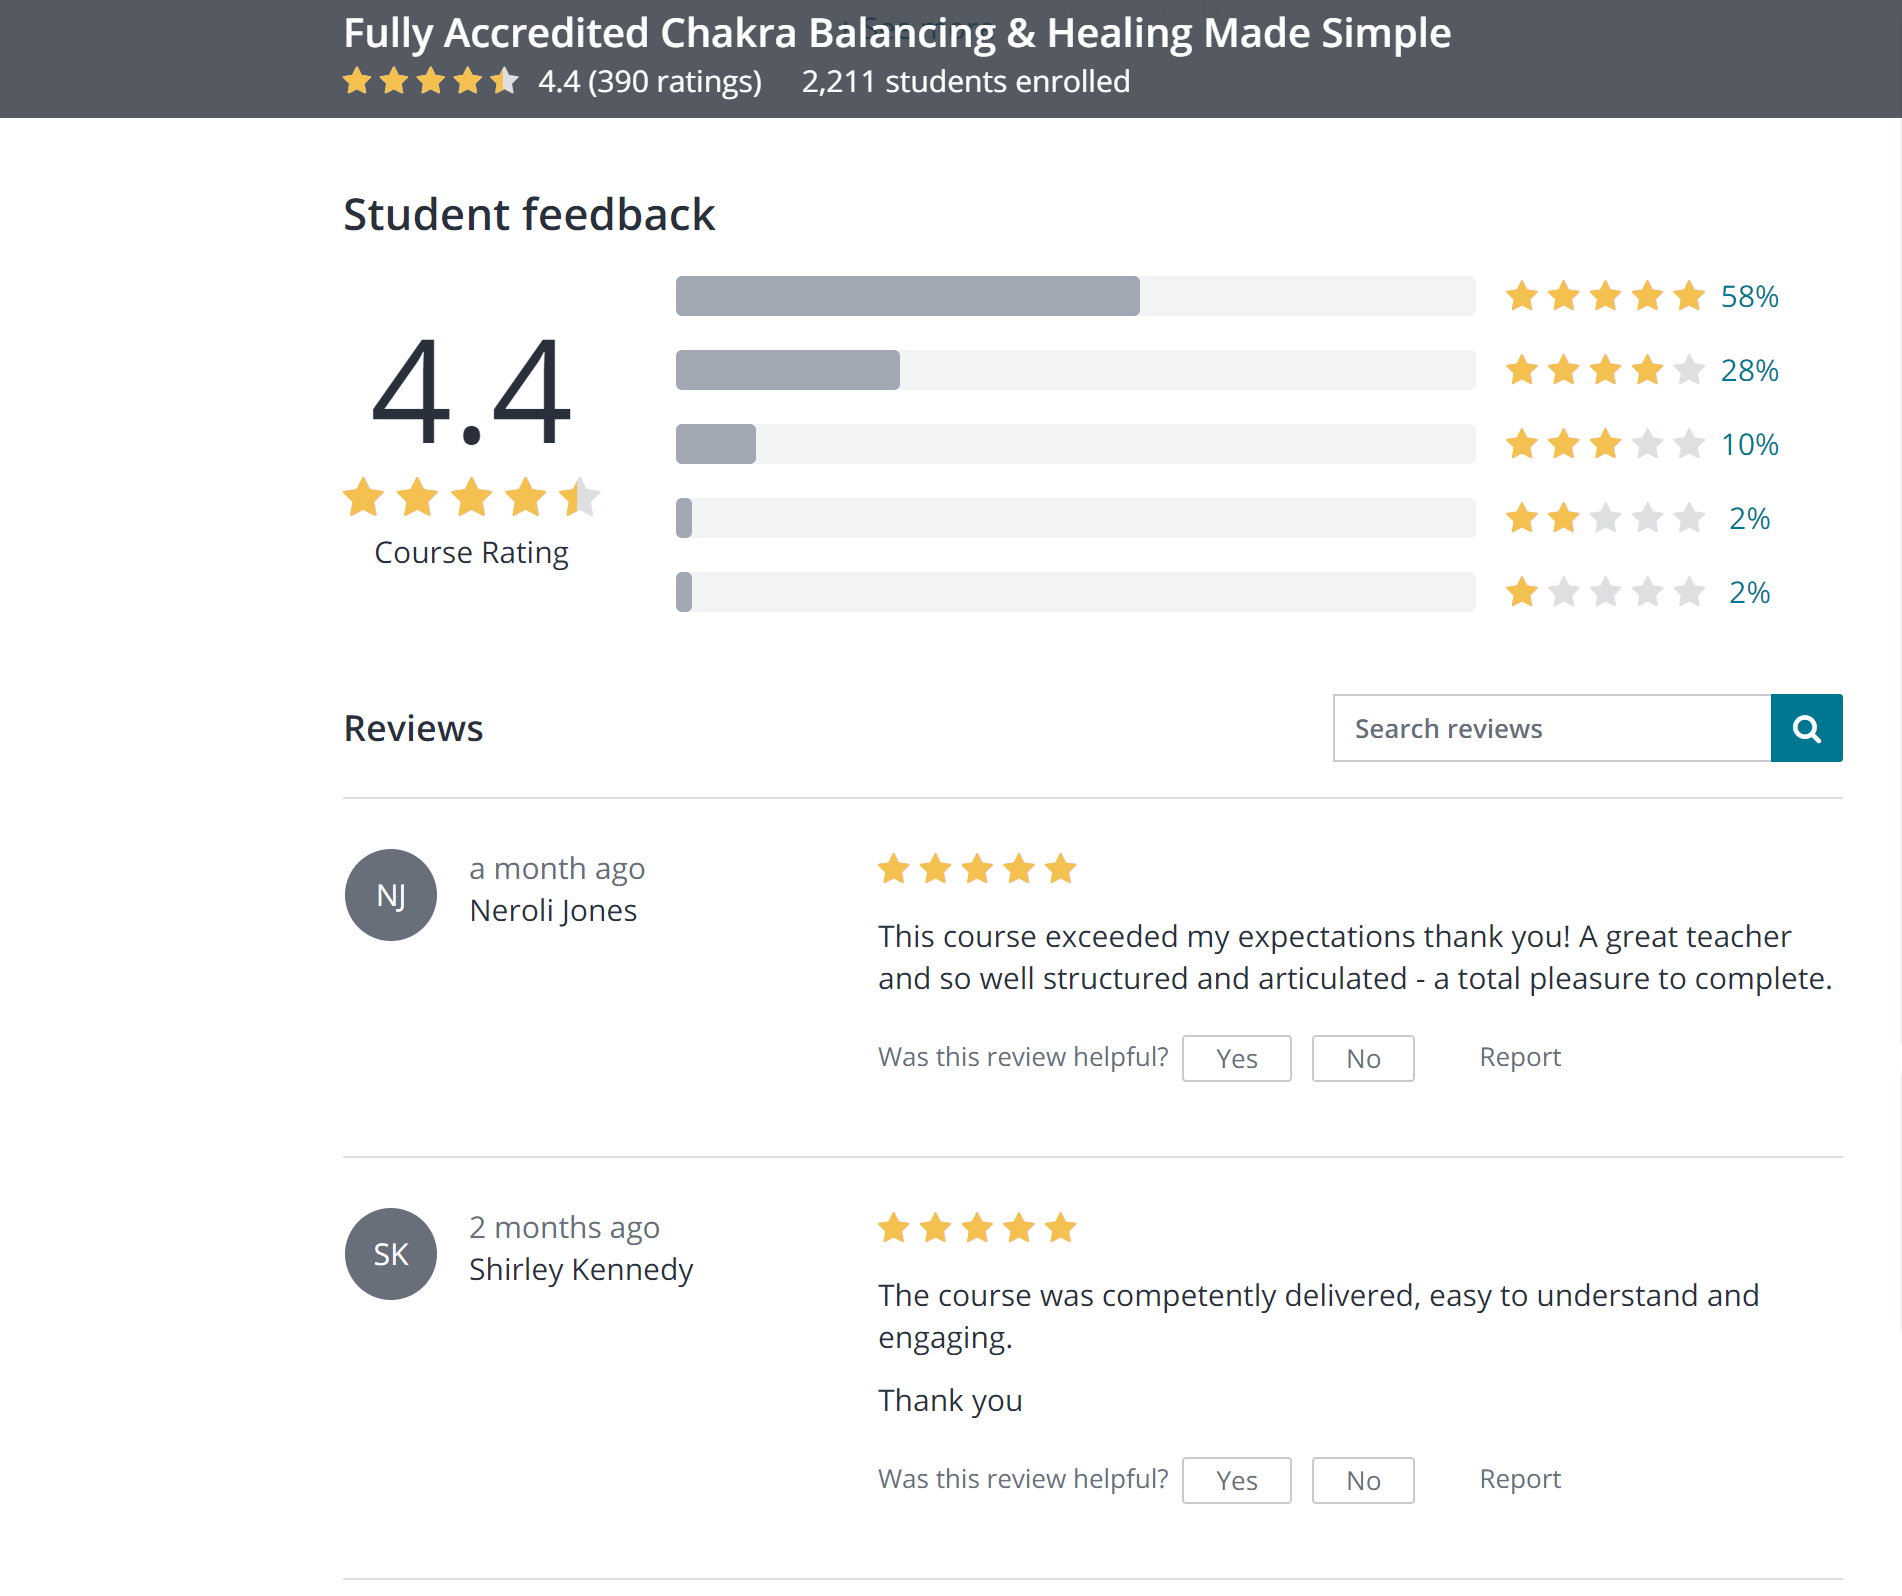Mark Shirley Kennedy review helpful with Yes
This screenshot has width=1902, height=1596.
[x=1236, y=1480]
